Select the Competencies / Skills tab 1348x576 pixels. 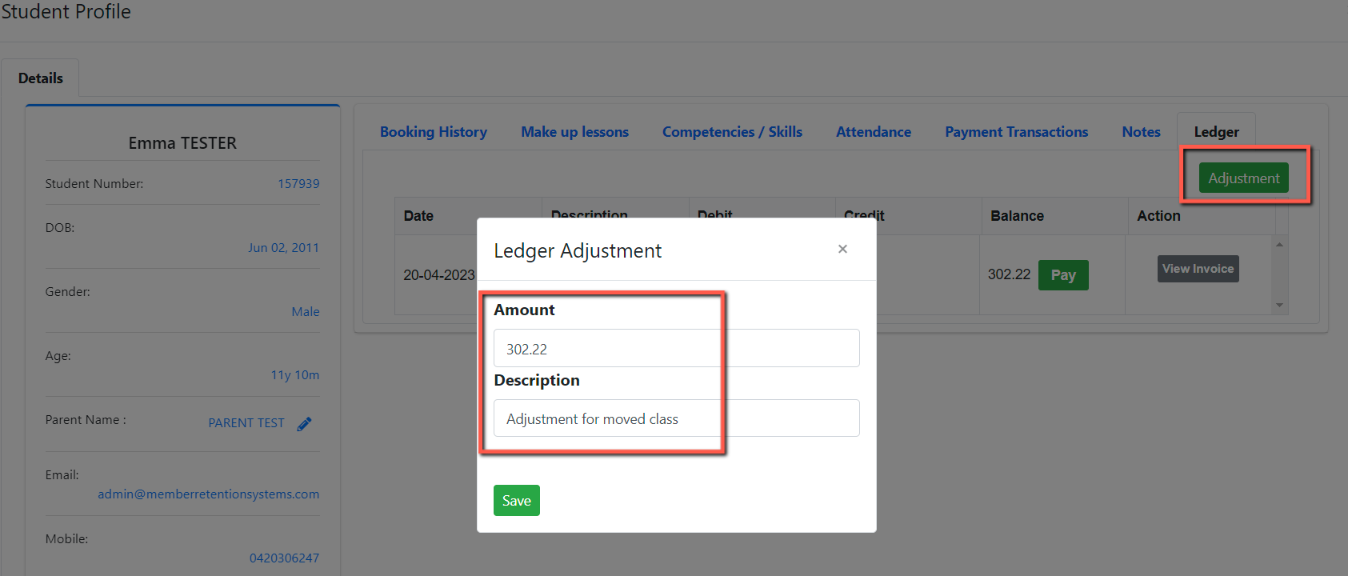732,132
